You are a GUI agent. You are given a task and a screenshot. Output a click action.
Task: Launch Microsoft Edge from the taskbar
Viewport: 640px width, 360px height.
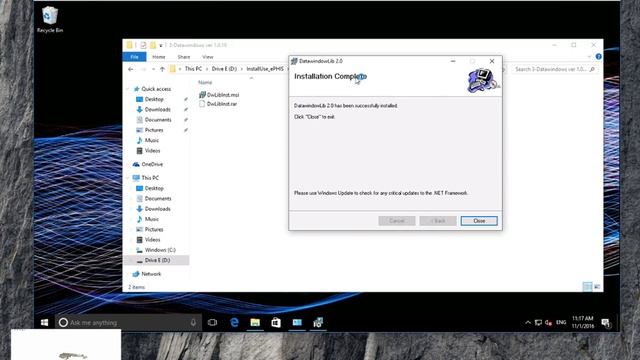pos(234,322)
